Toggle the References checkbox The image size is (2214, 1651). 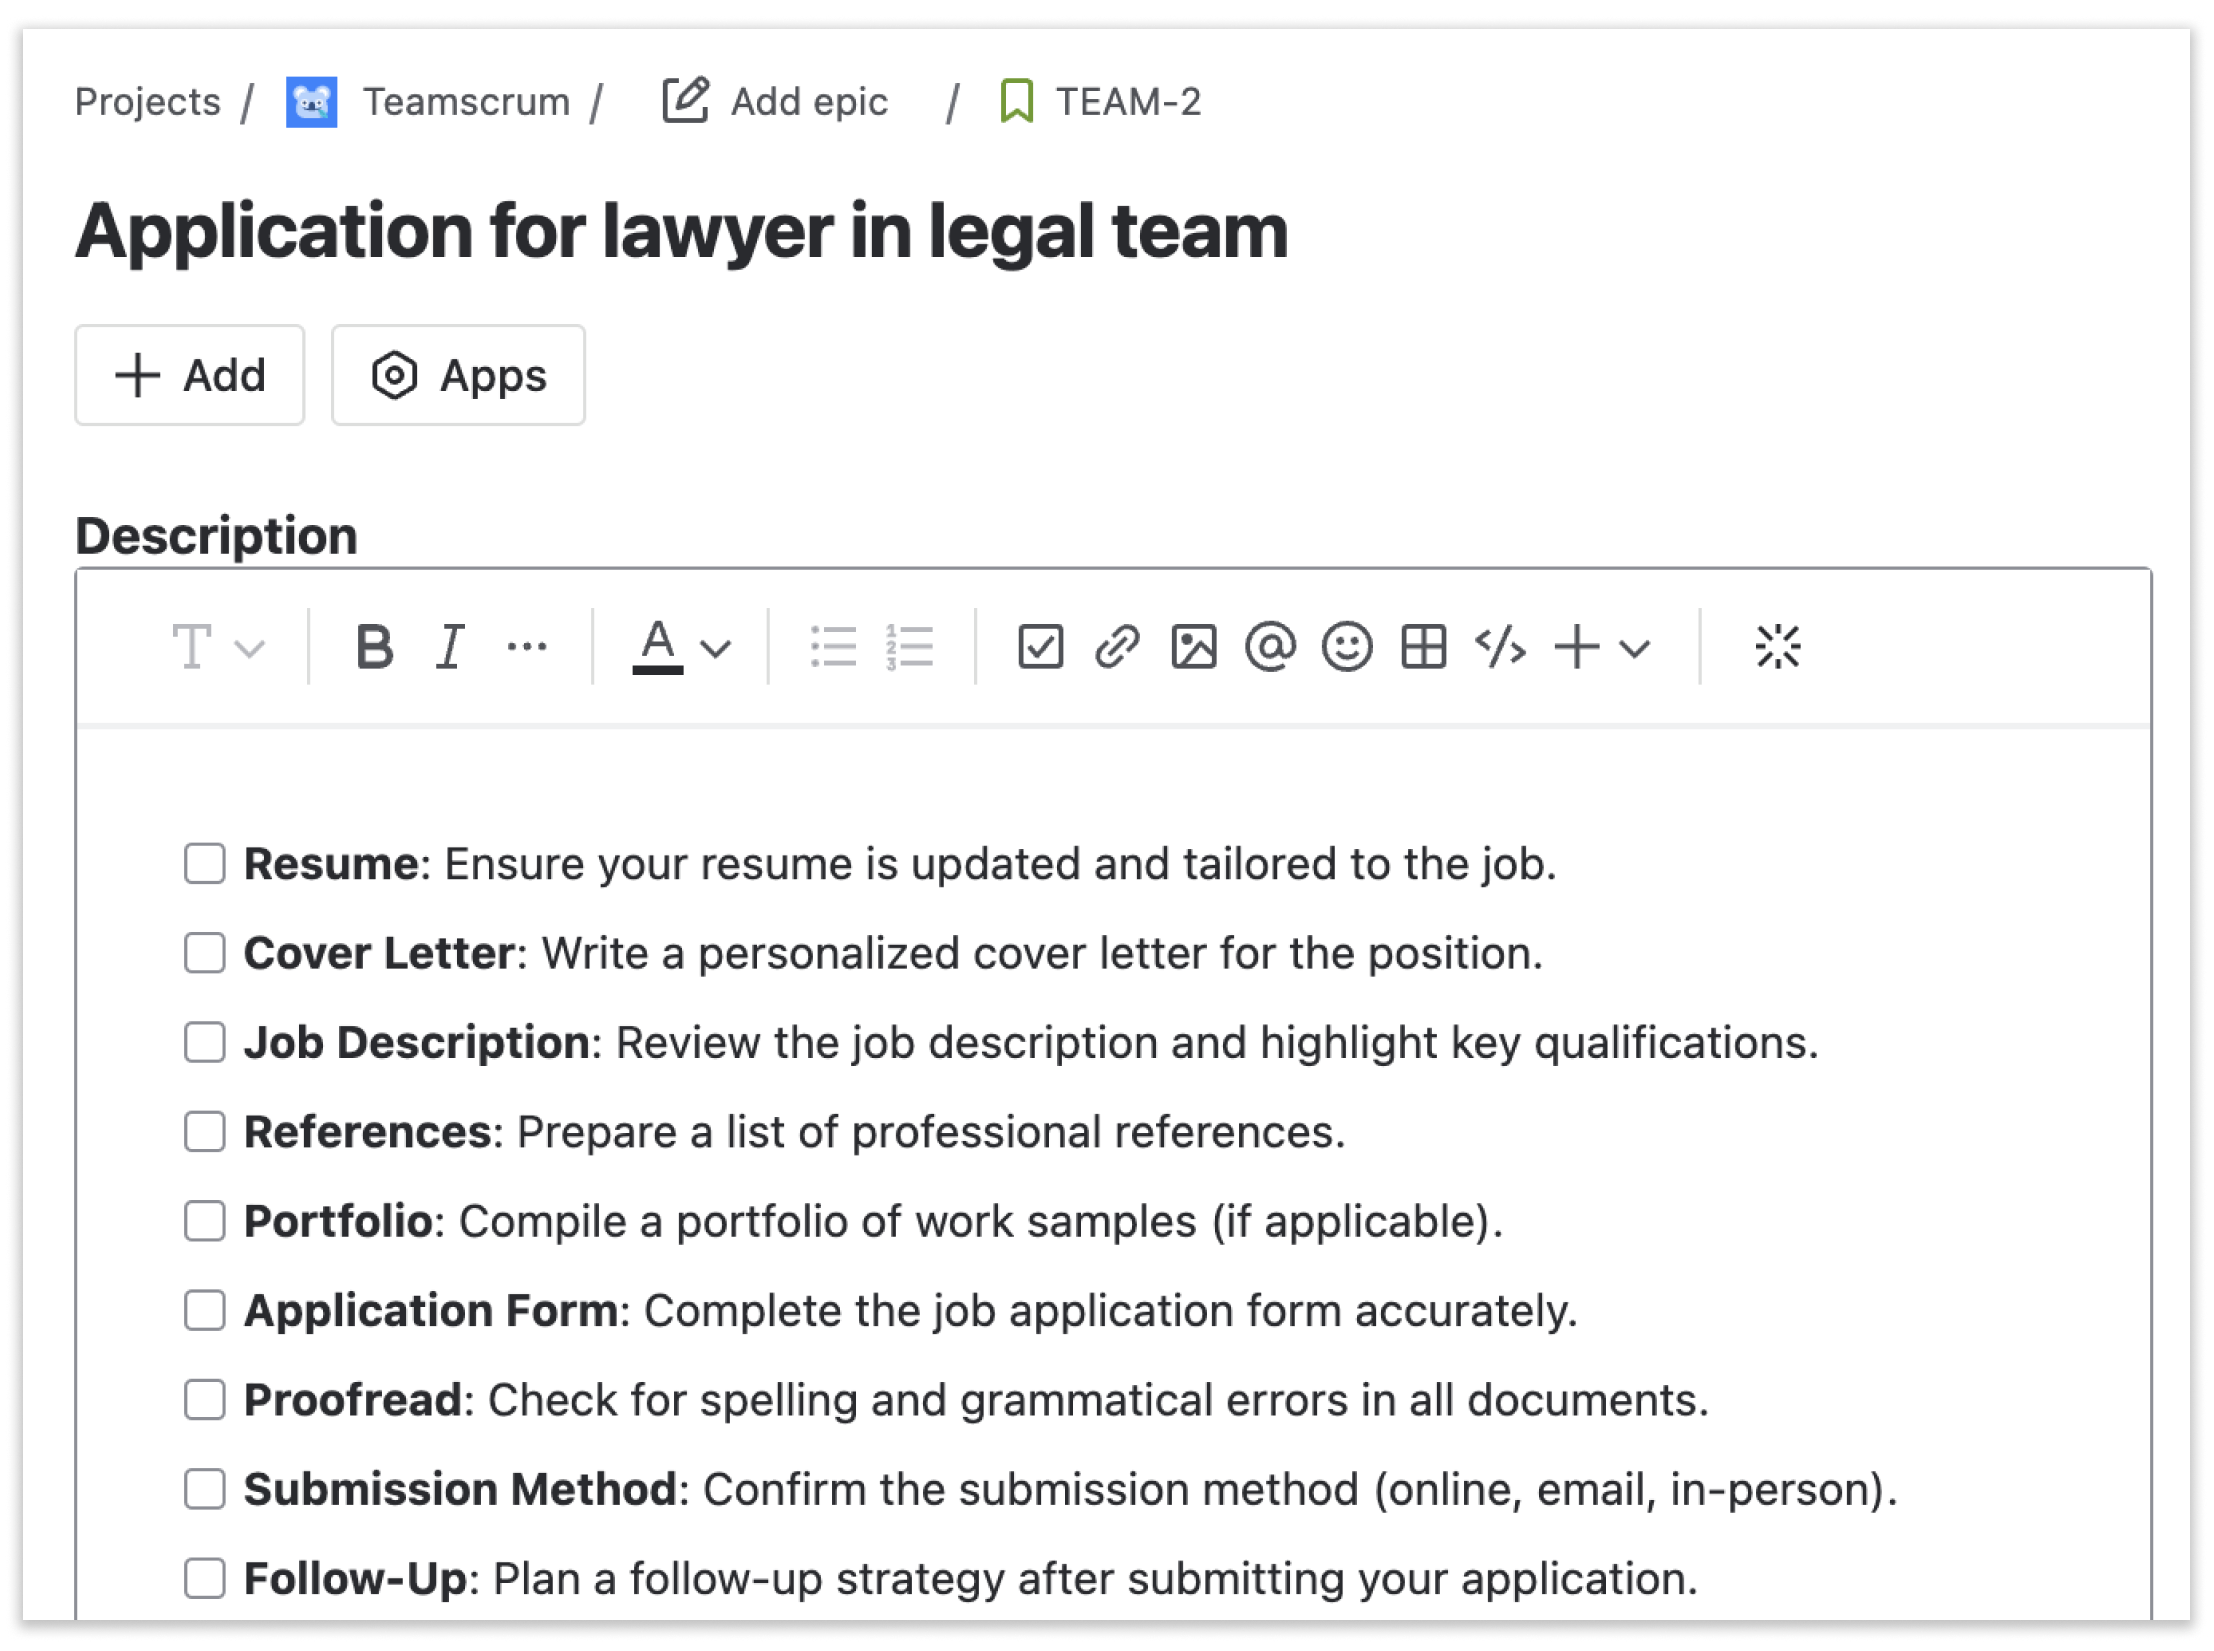[205, 1131]
